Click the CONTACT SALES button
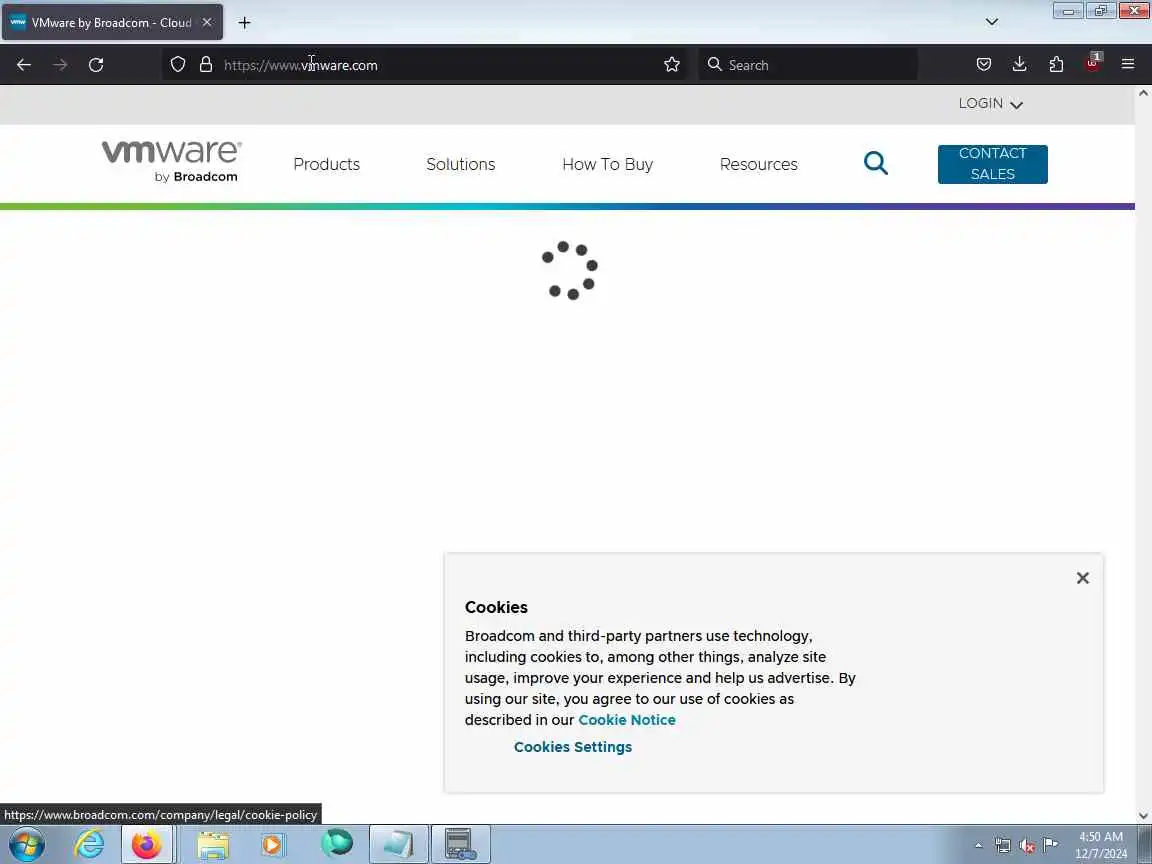The height and width of the screenshot is (864, 1152). (x=993, y=164)
